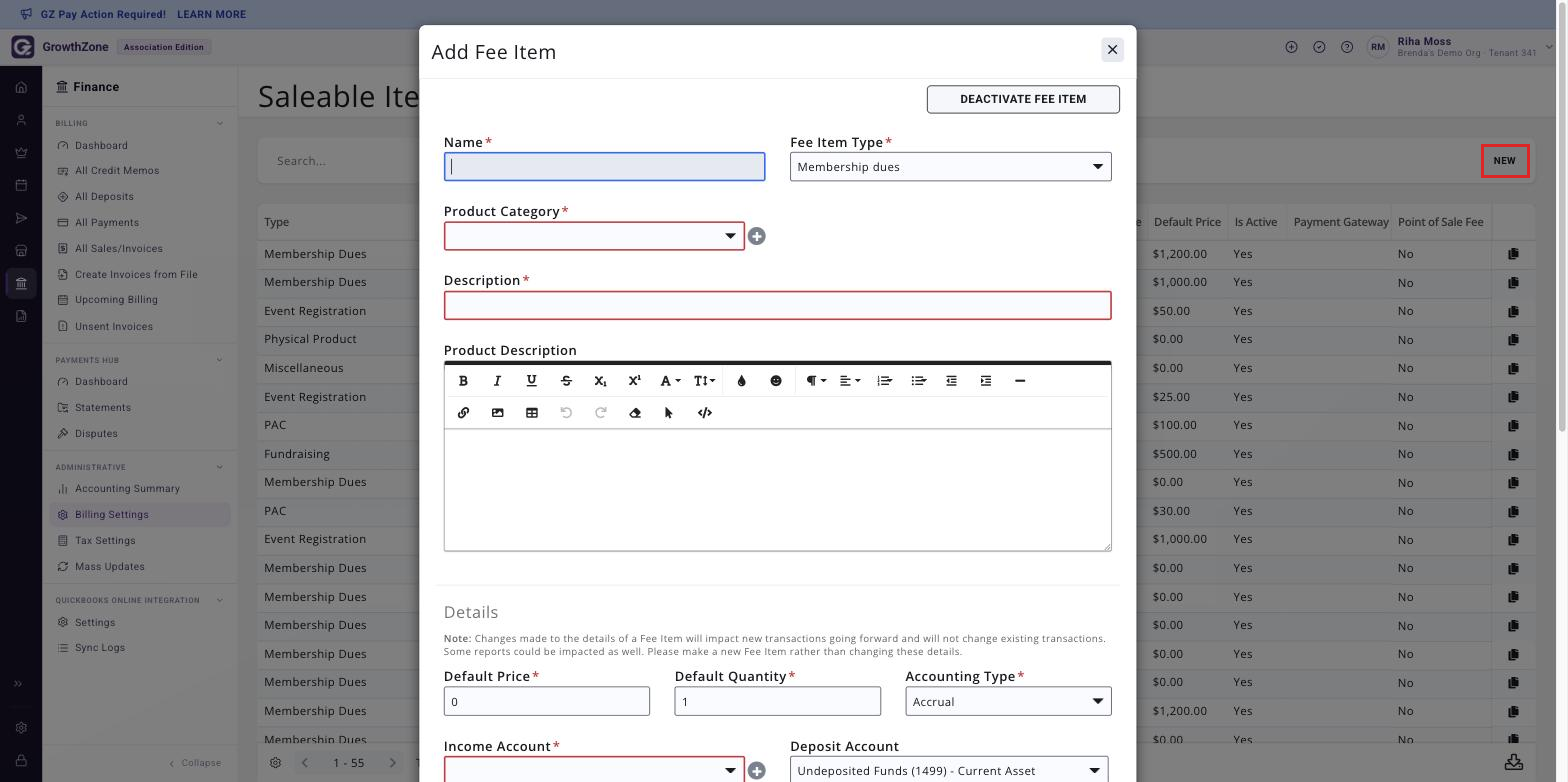Open the Product Category dropdown
The height and width of the screenshot is (782, 1568).
click(x=594, y=236)
